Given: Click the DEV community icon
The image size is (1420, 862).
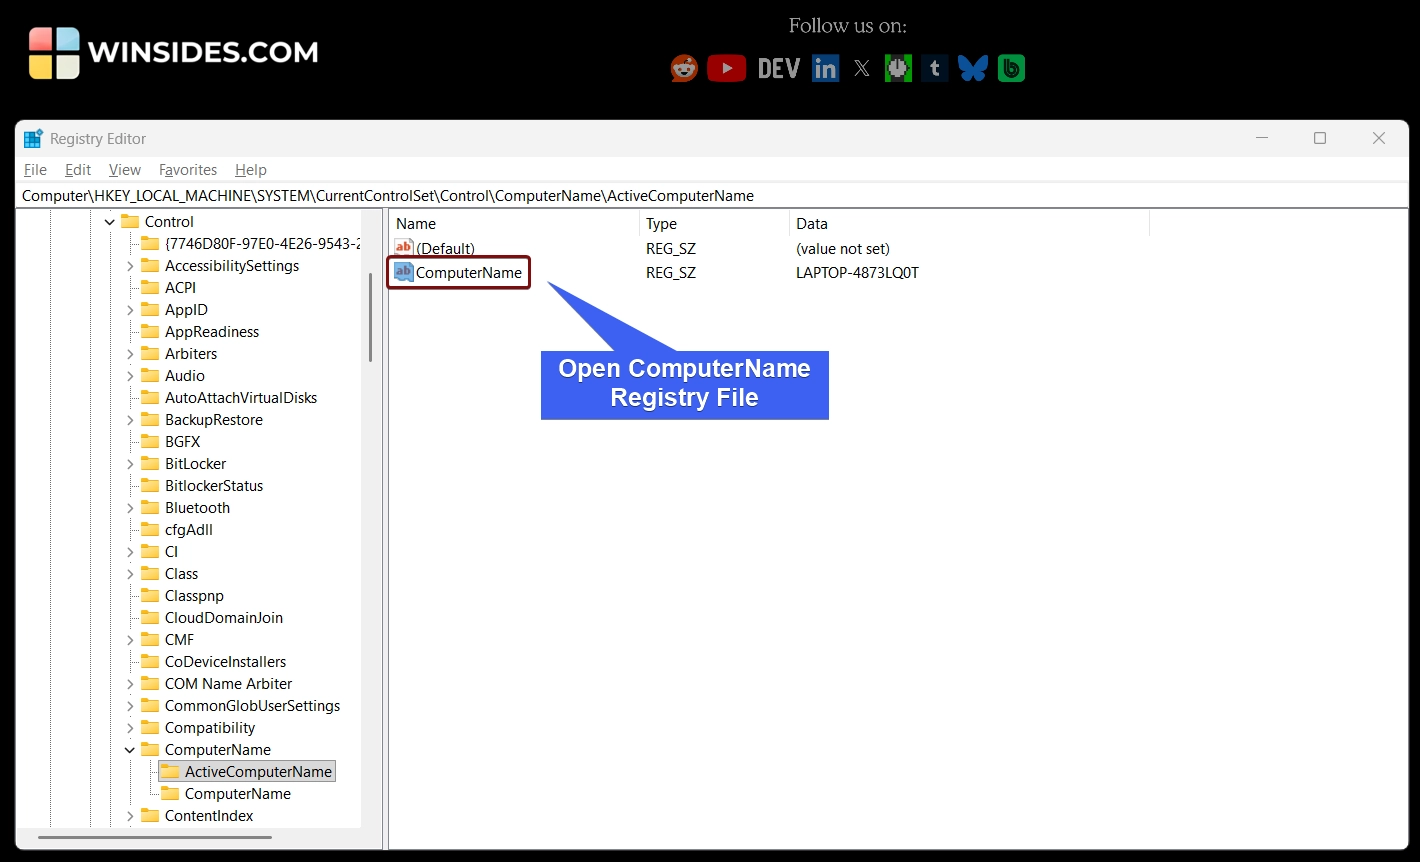Looking at the screenshot, I should click(777, 68).
